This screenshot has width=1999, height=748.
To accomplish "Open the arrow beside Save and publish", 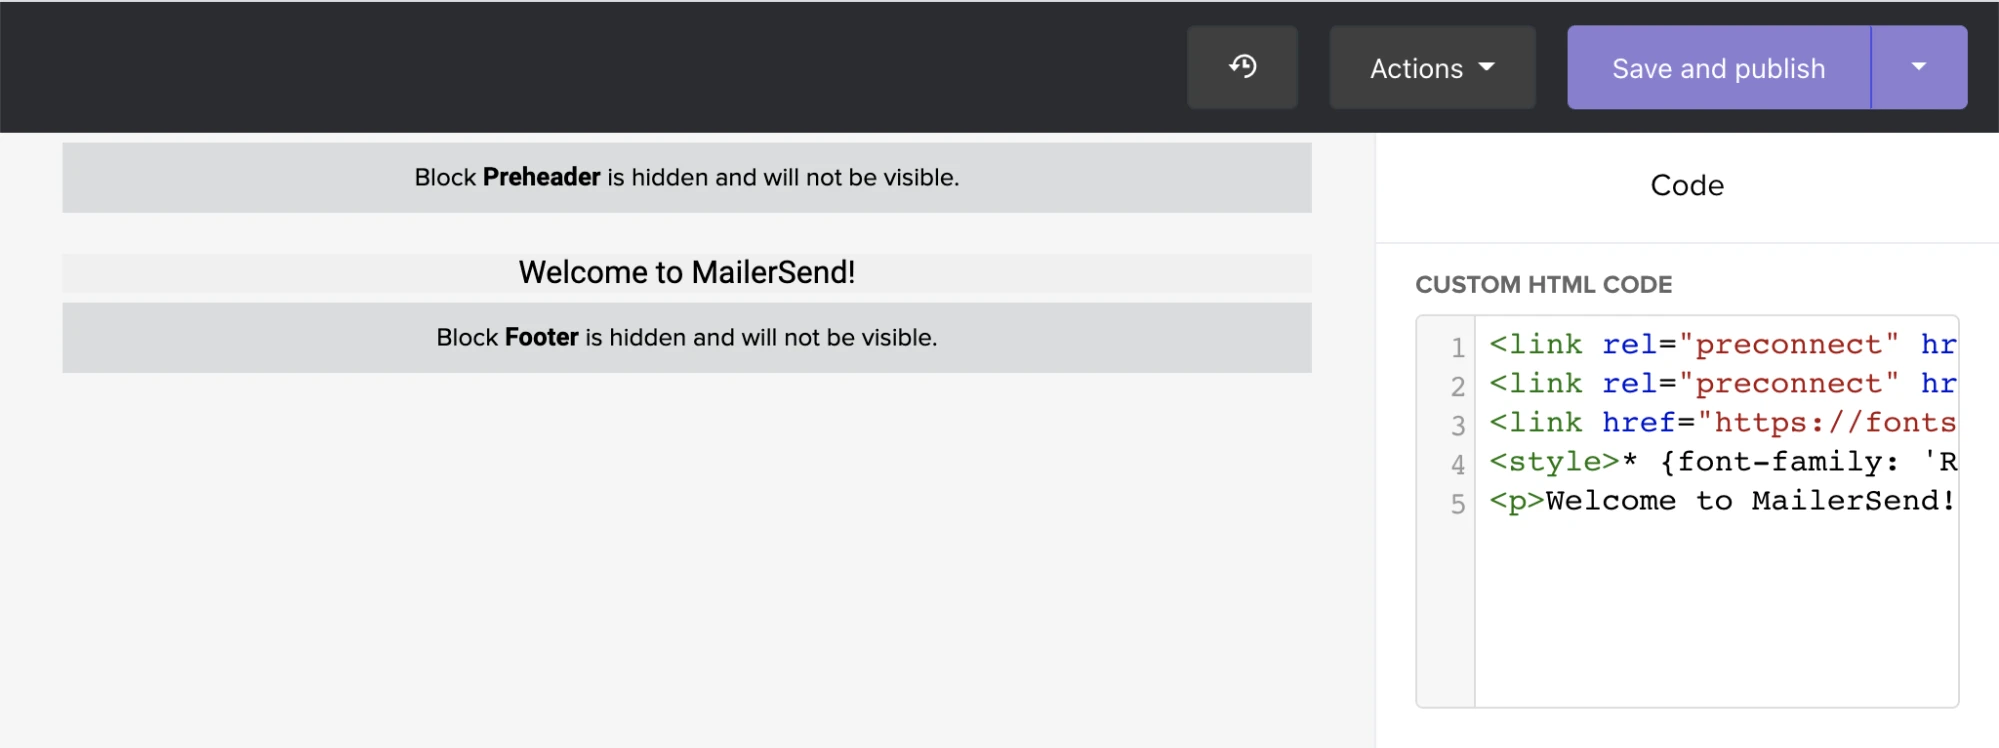I will (1918, 67).
